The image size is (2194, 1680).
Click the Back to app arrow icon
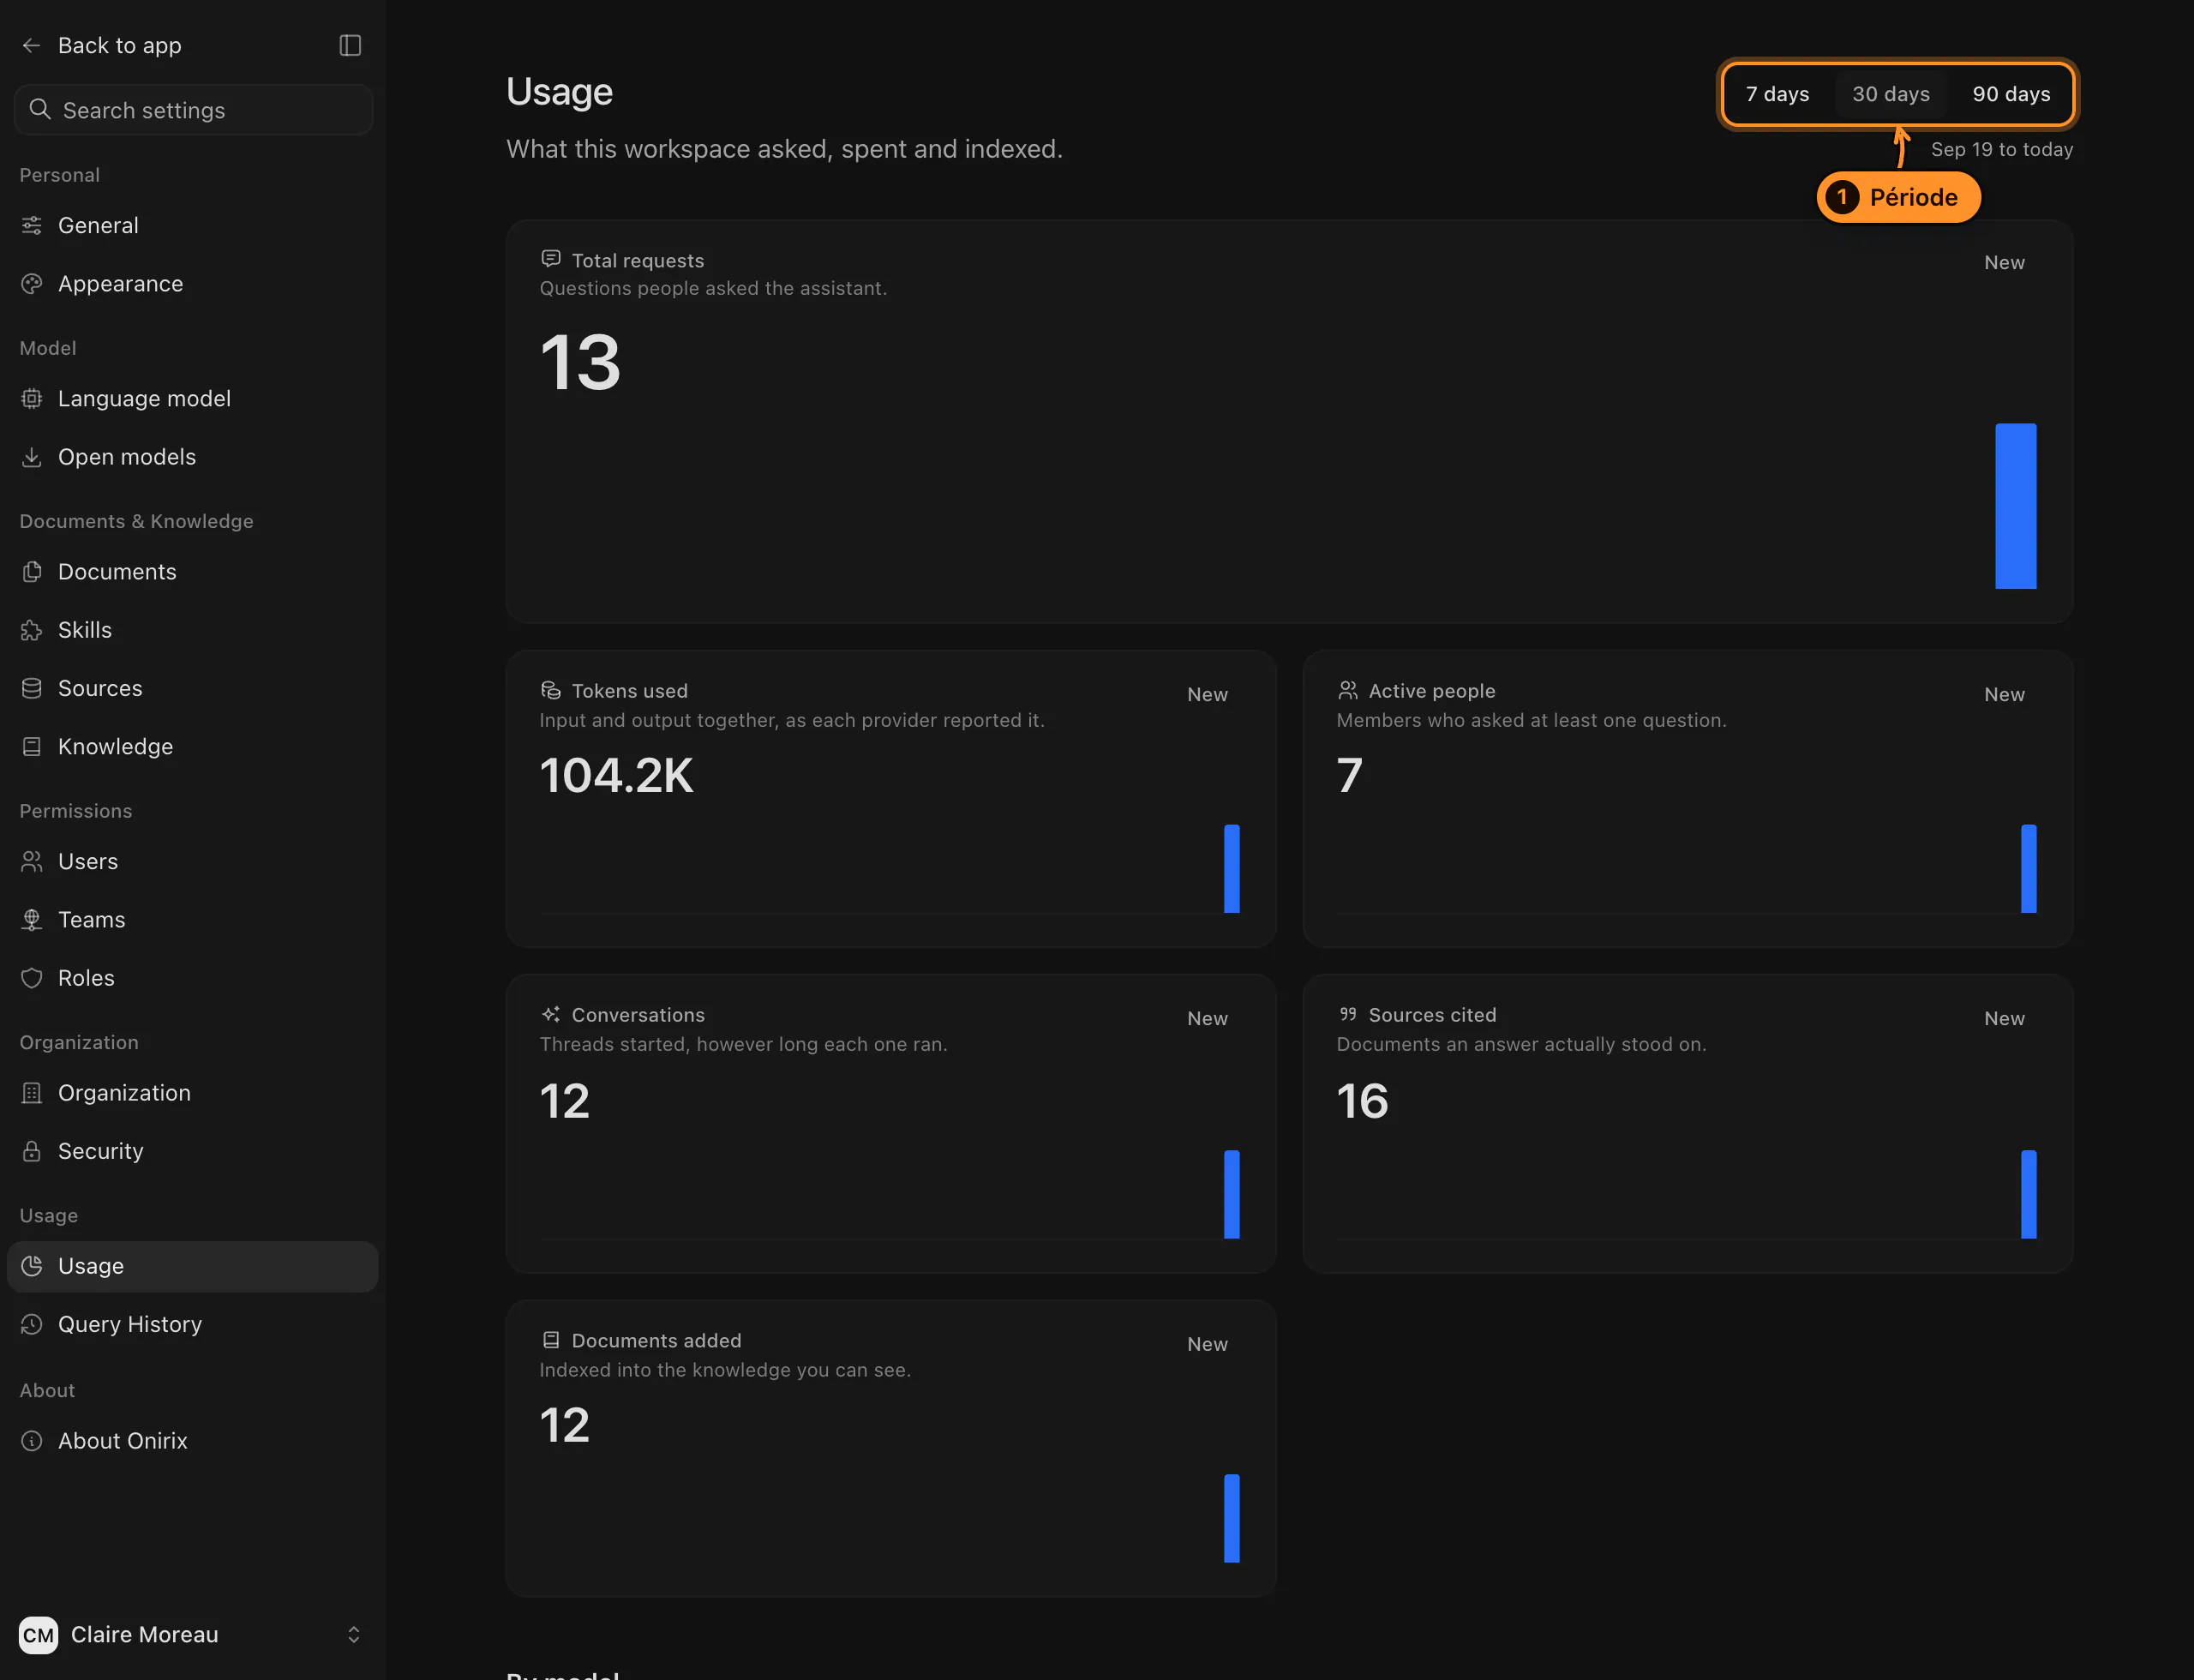coord(31,45)
